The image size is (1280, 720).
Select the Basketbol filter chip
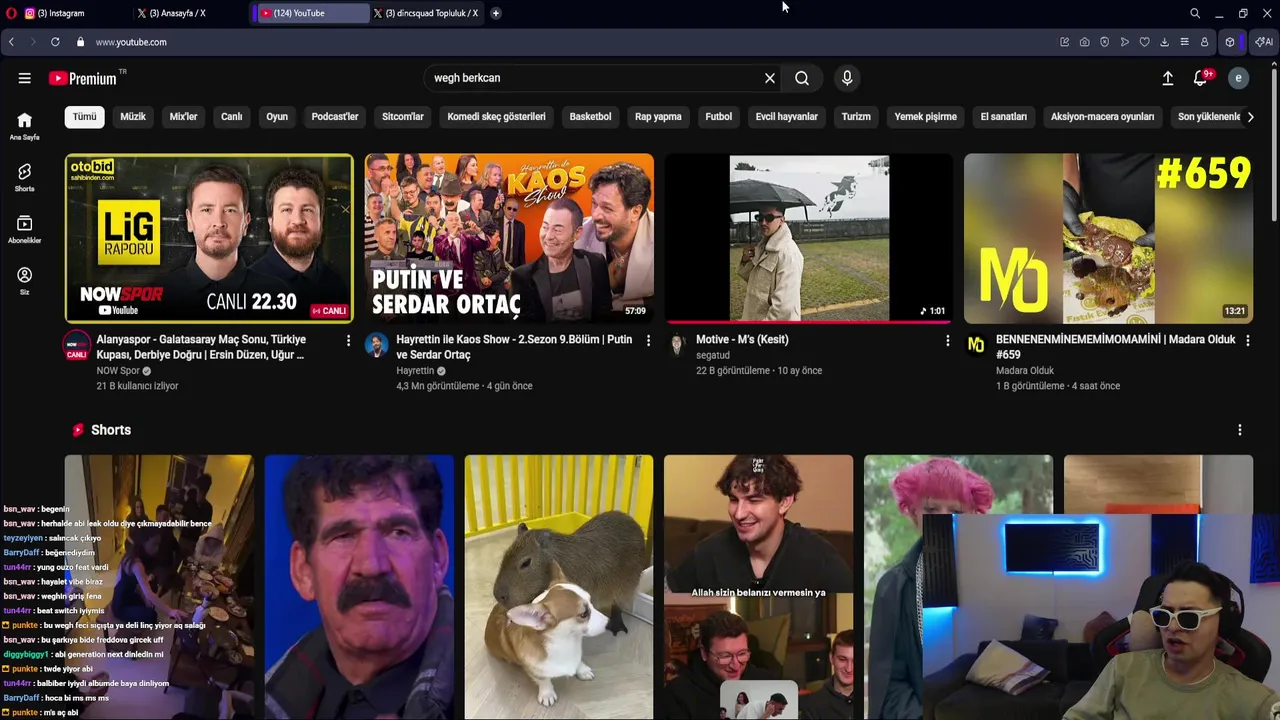point(590,117)
